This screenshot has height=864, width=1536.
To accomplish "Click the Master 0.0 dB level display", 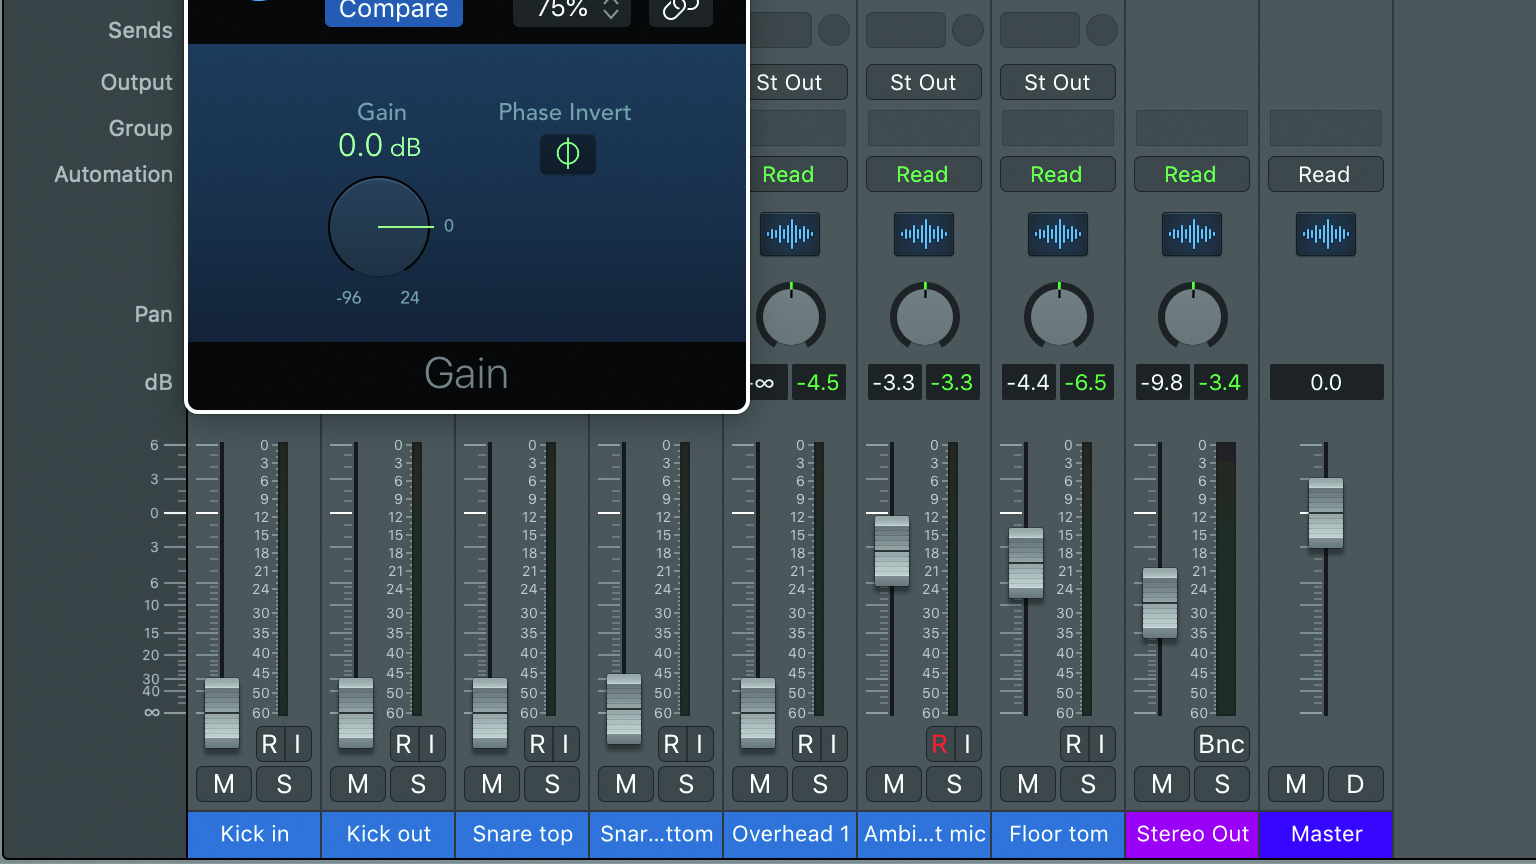I will [x=1326, y=382].
